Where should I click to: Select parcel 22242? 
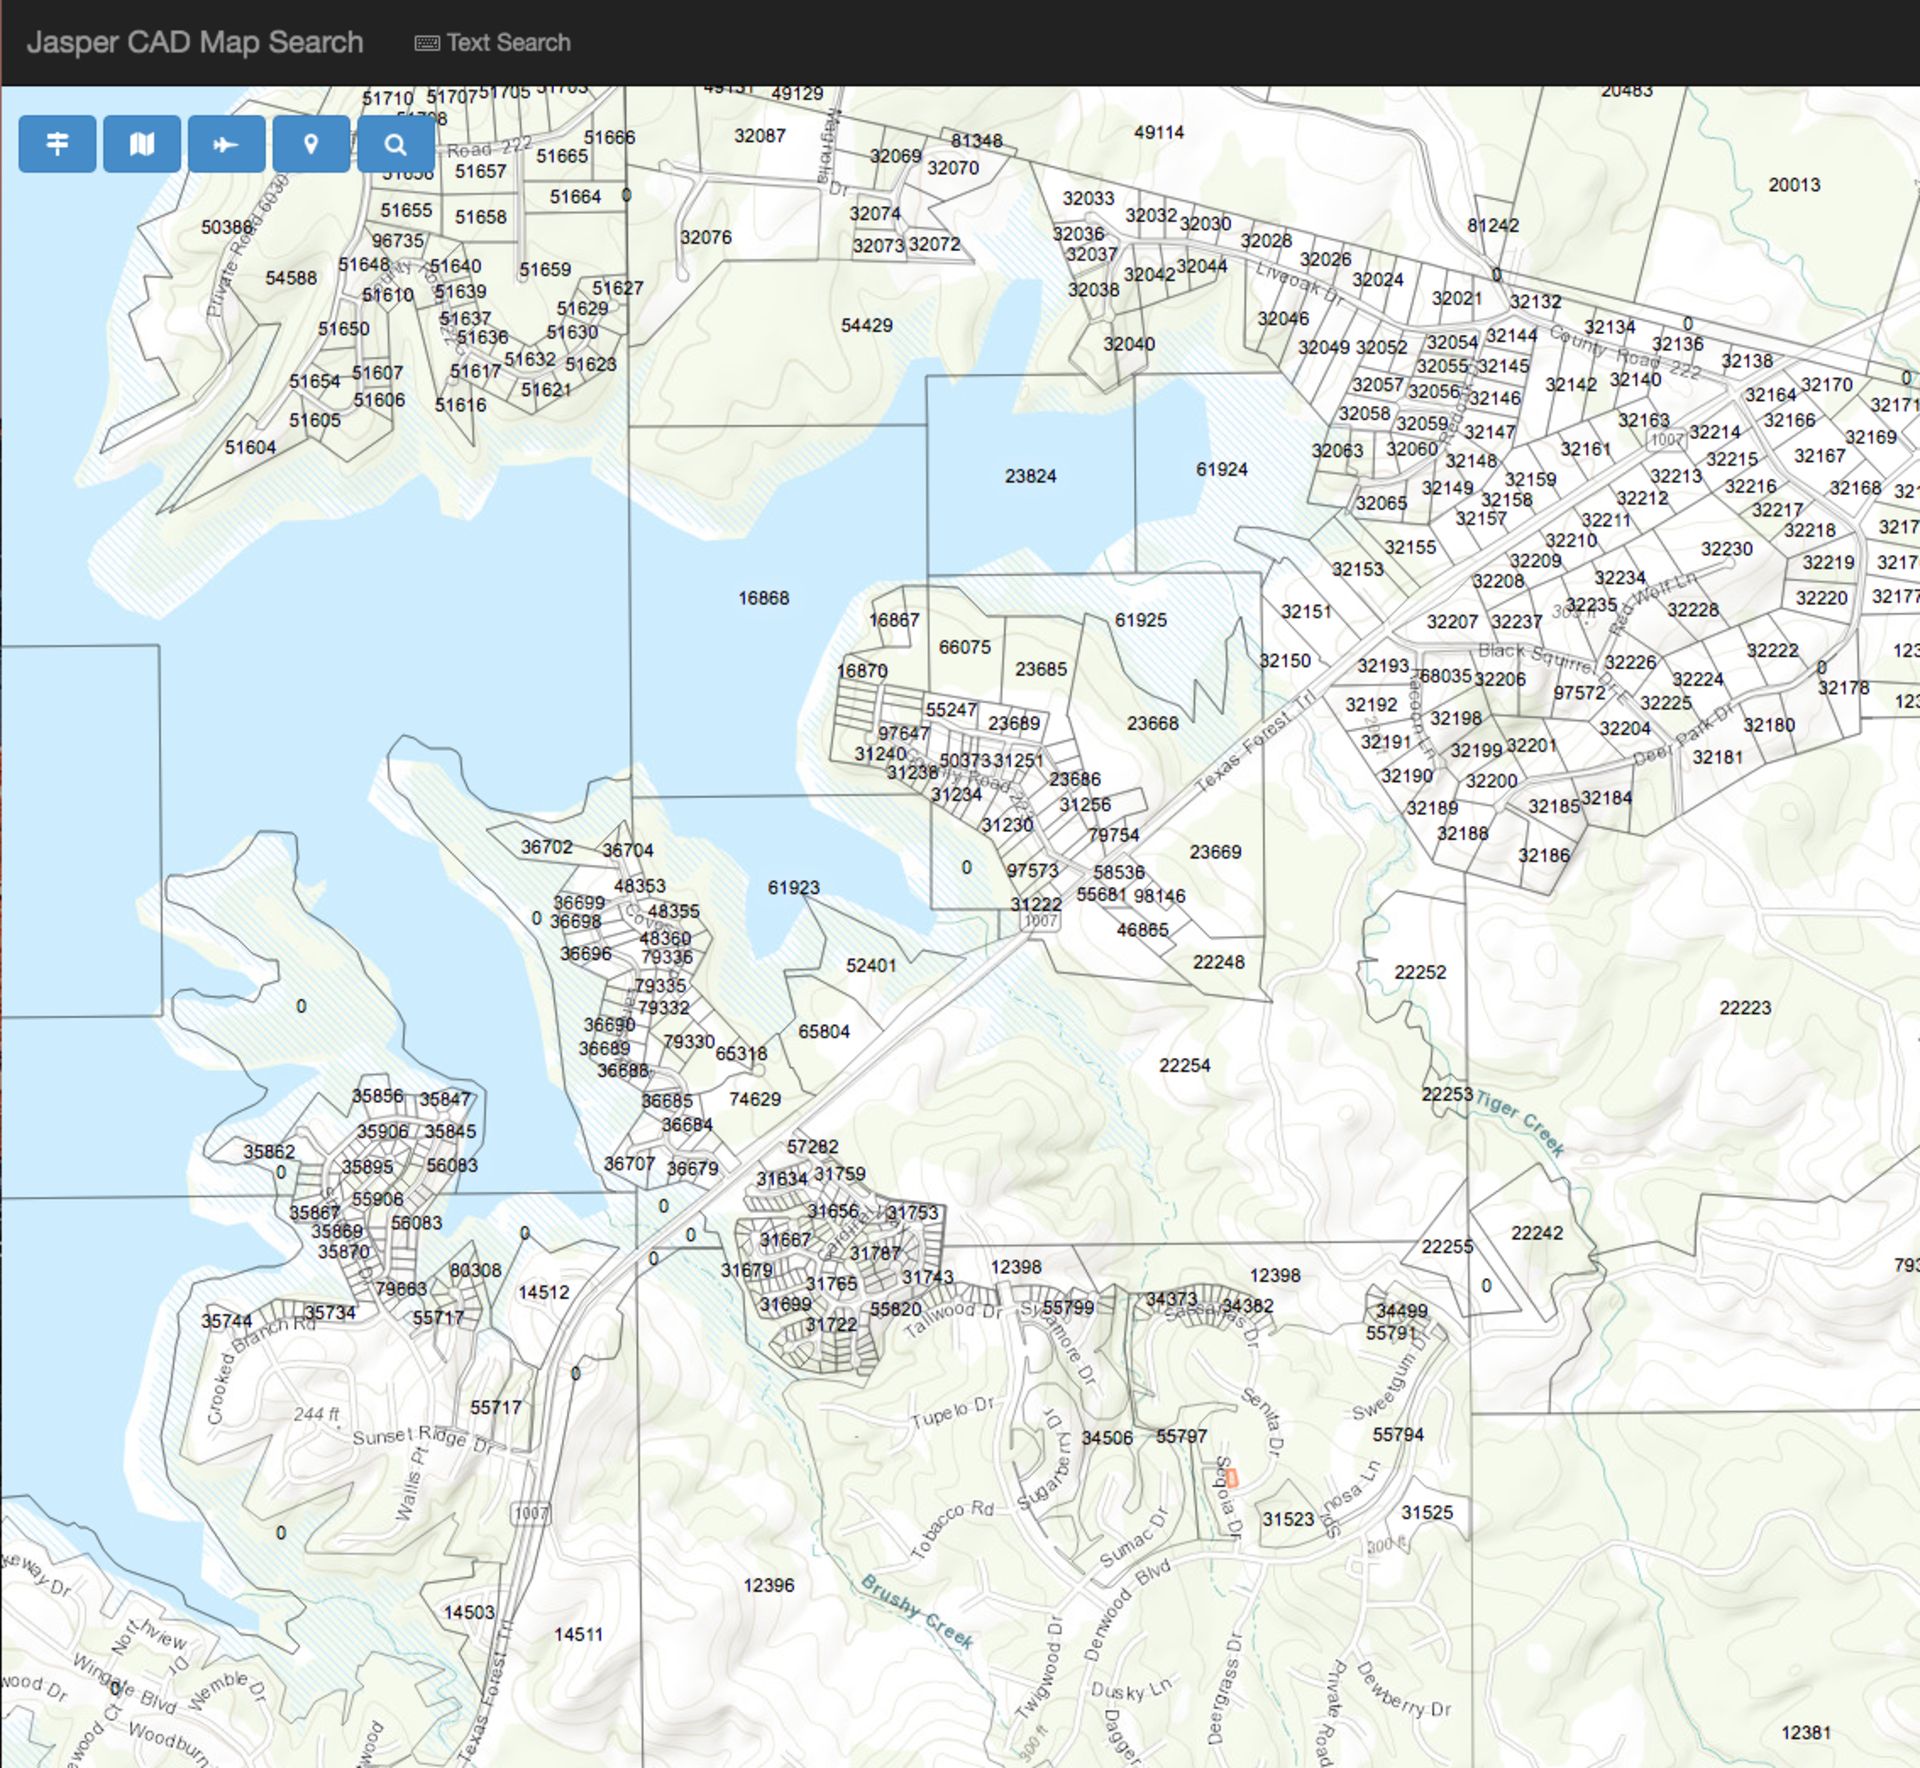pyautogui.click(x=1537, y=1233)
